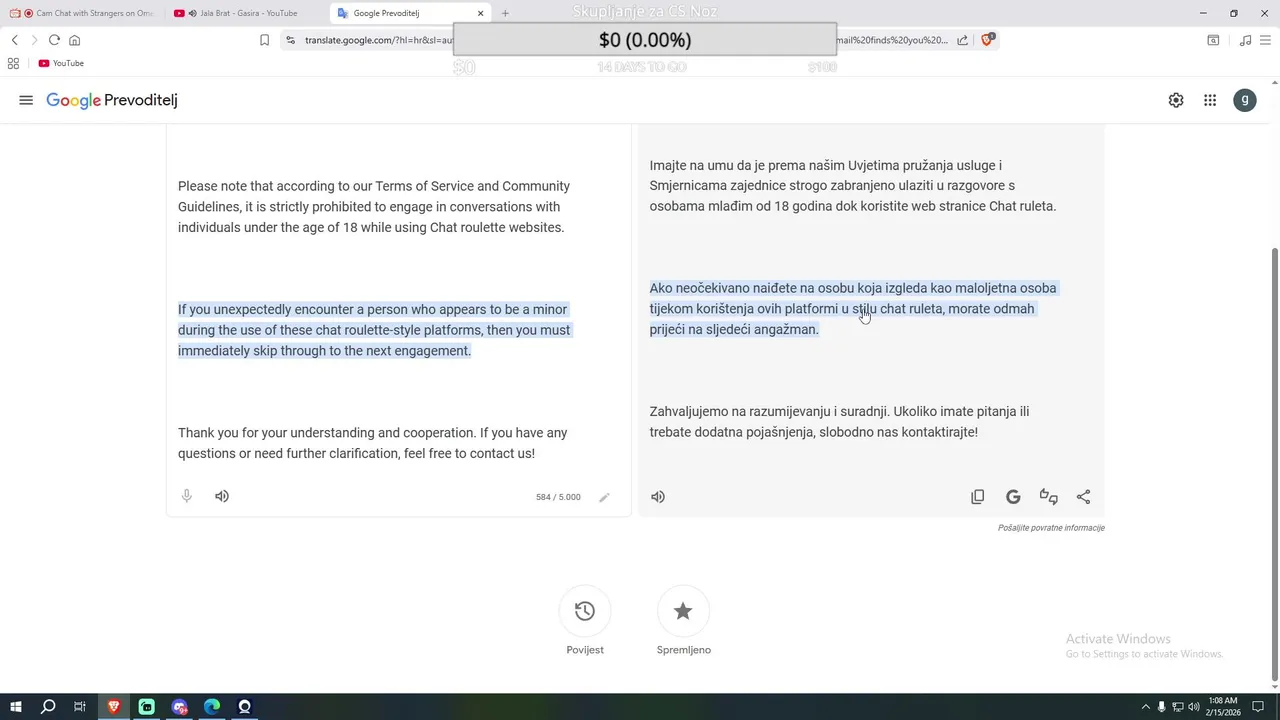Copy the translated text
The image size is (1280, 720).
pyautogui.click(x=978, y=496)
